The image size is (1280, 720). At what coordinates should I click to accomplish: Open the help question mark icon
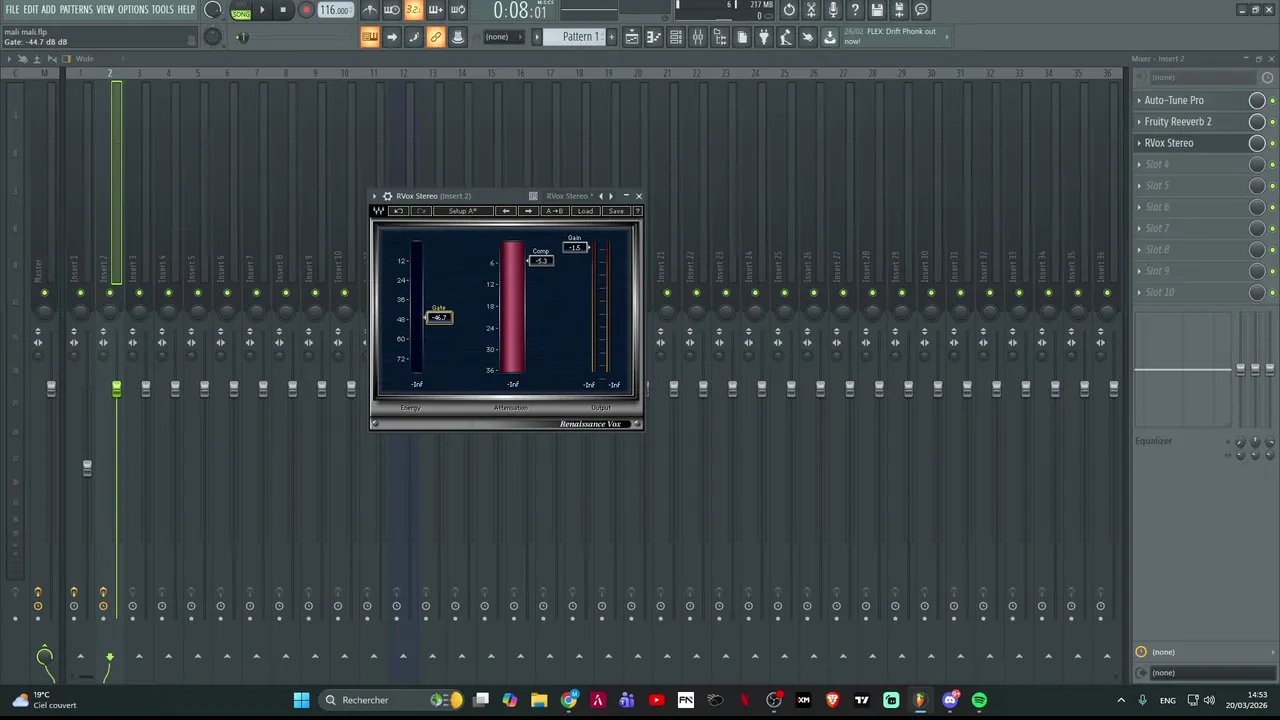tap(855, 10)
